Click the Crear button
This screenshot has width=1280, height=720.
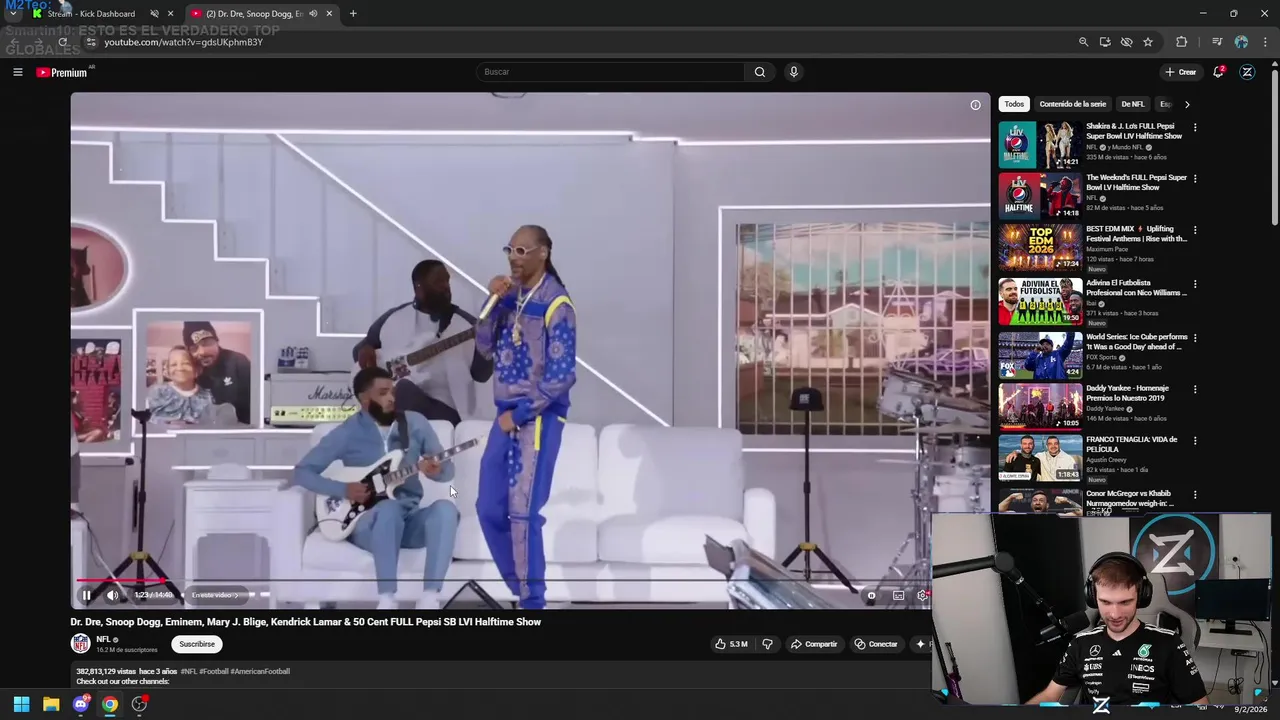click(1180, 72)
